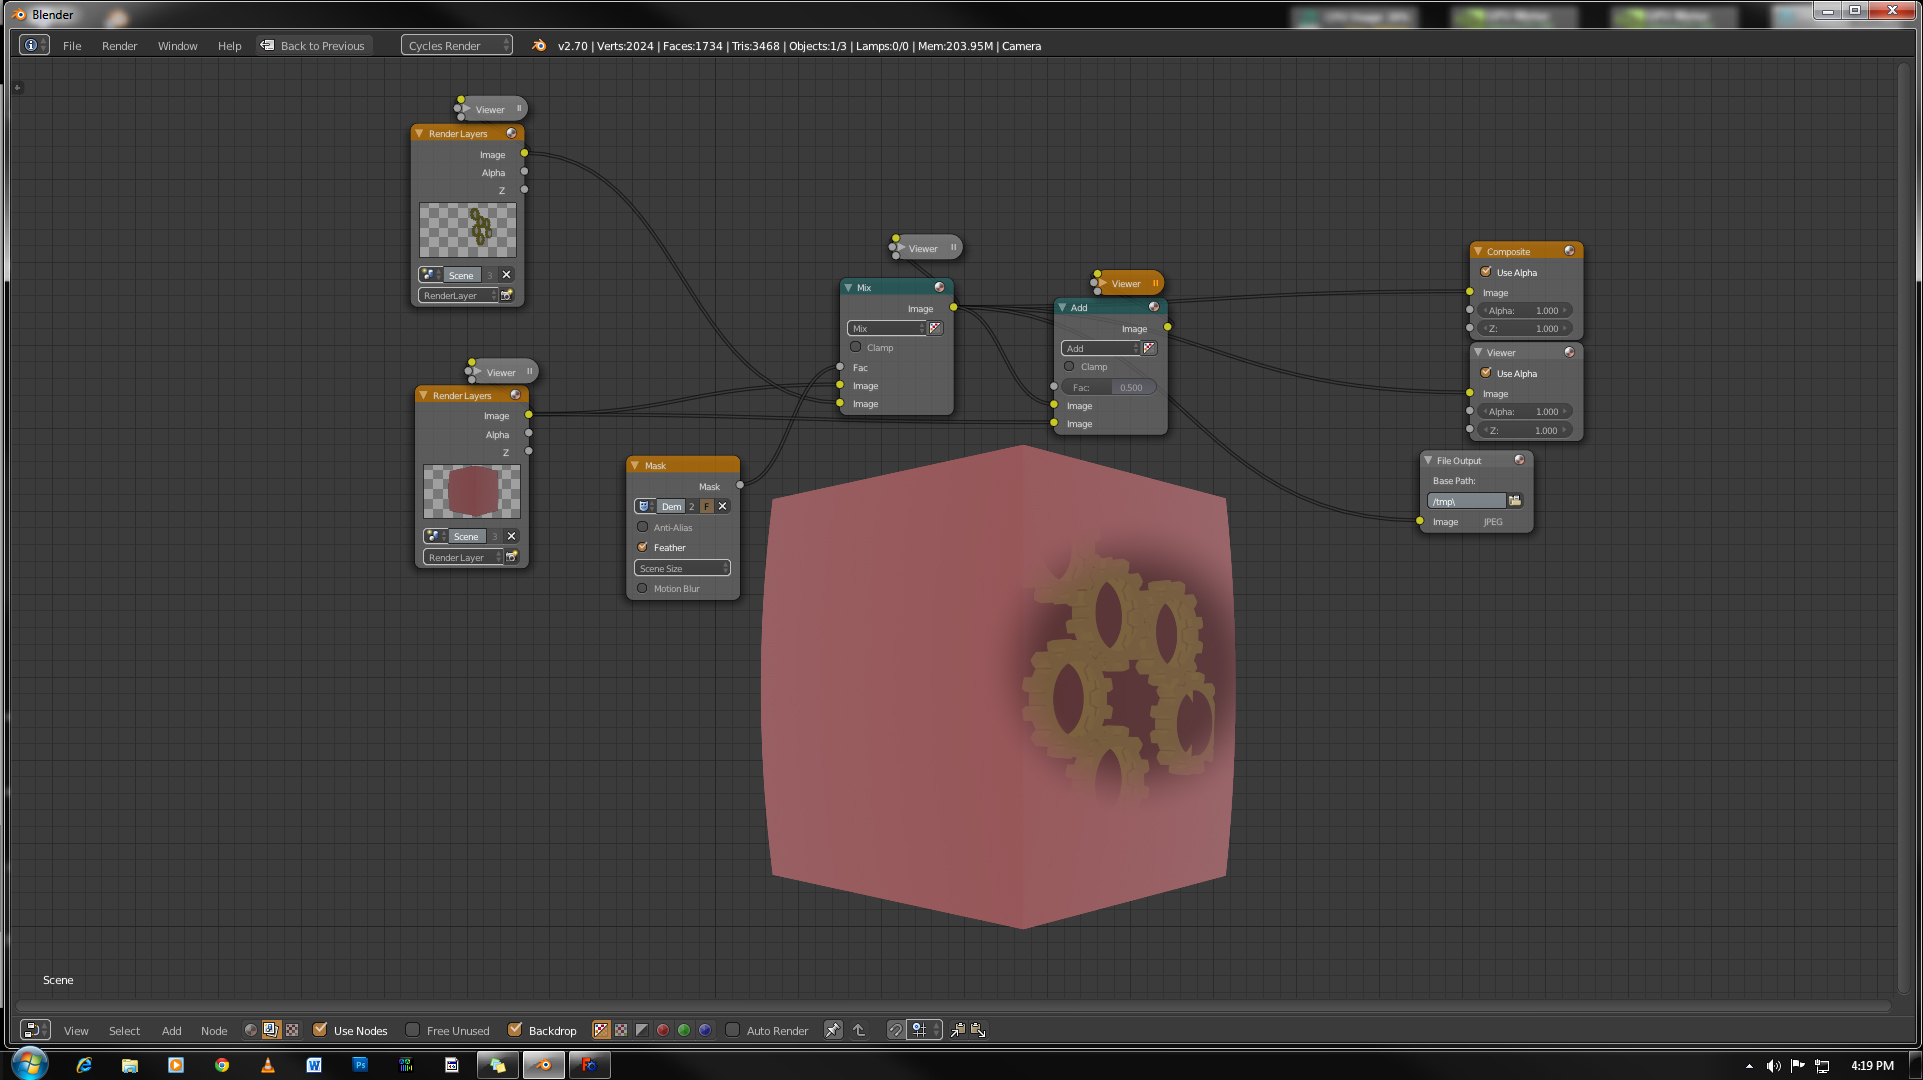Show the backdrop green channel only
The height and width of the screenshot is (1080, 1923).
(684, 1030)
